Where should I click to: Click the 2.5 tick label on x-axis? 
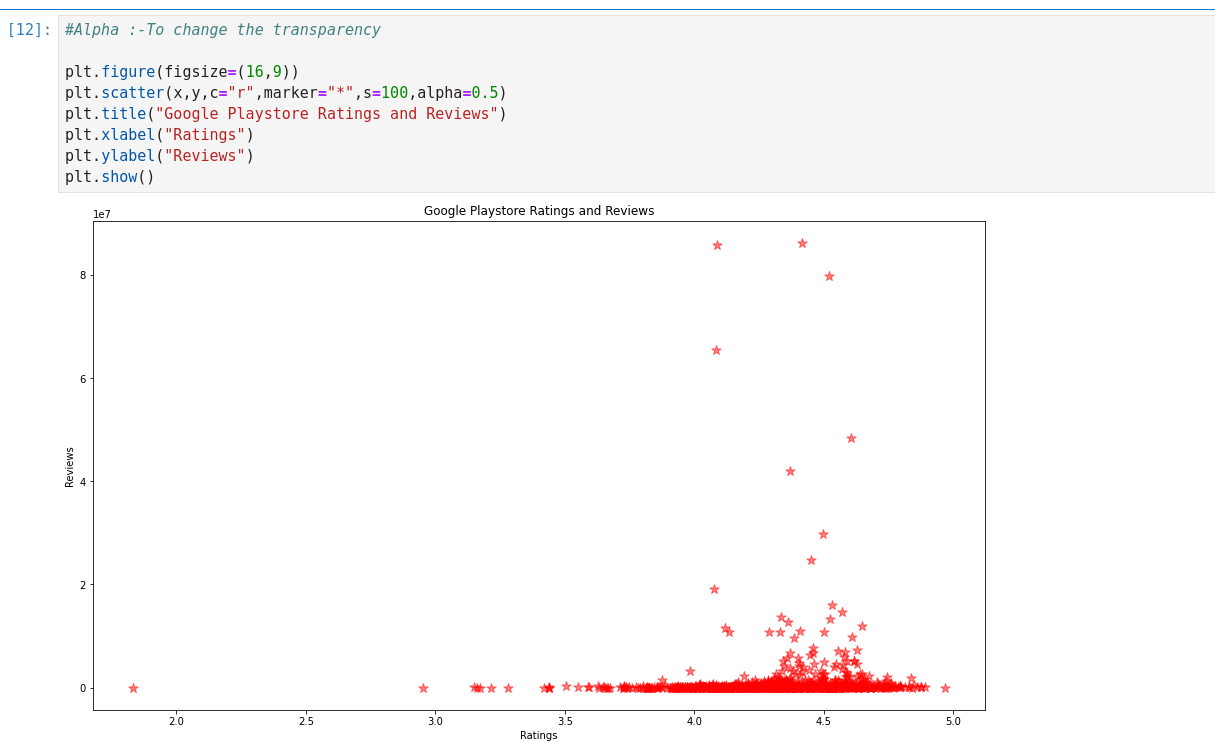[306, 721]
